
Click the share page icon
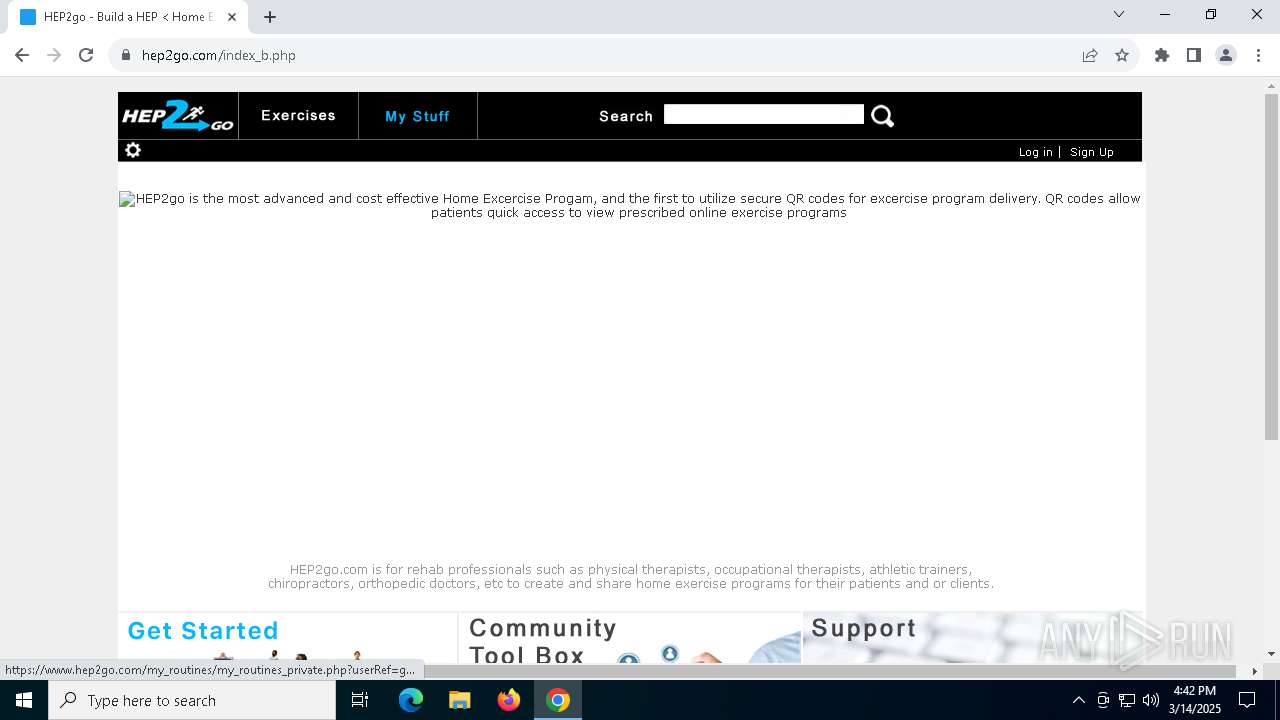(1090, 55)
